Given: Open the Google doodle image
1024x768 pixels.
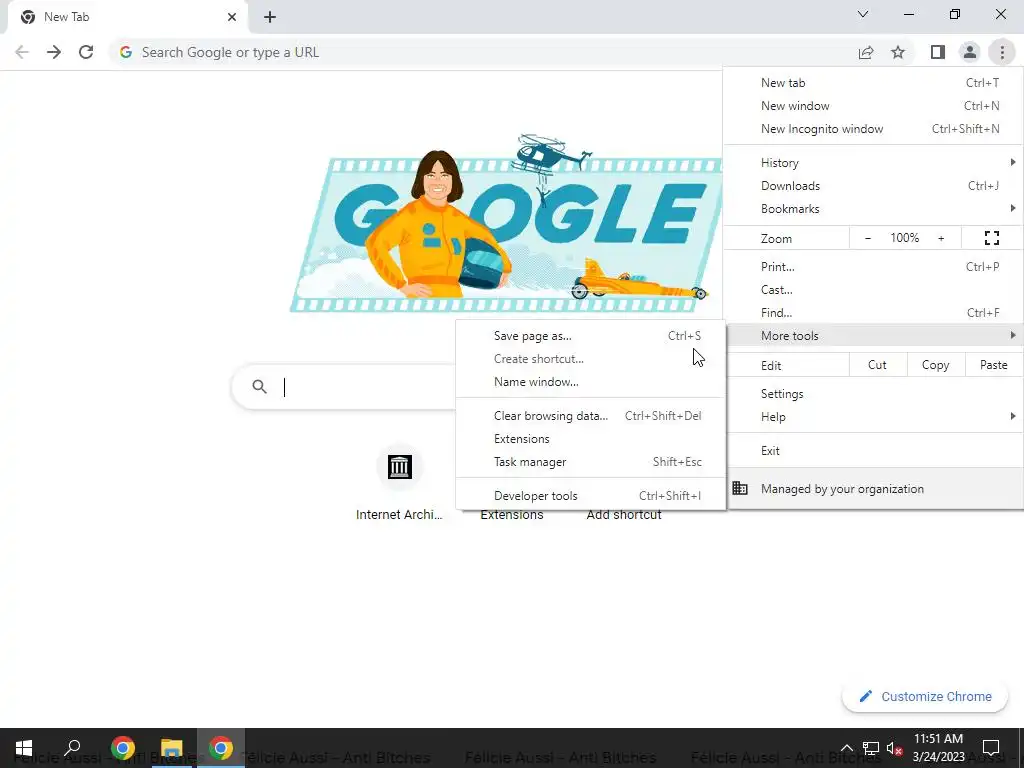Looking at the screenshot, I should click(506, 223).
